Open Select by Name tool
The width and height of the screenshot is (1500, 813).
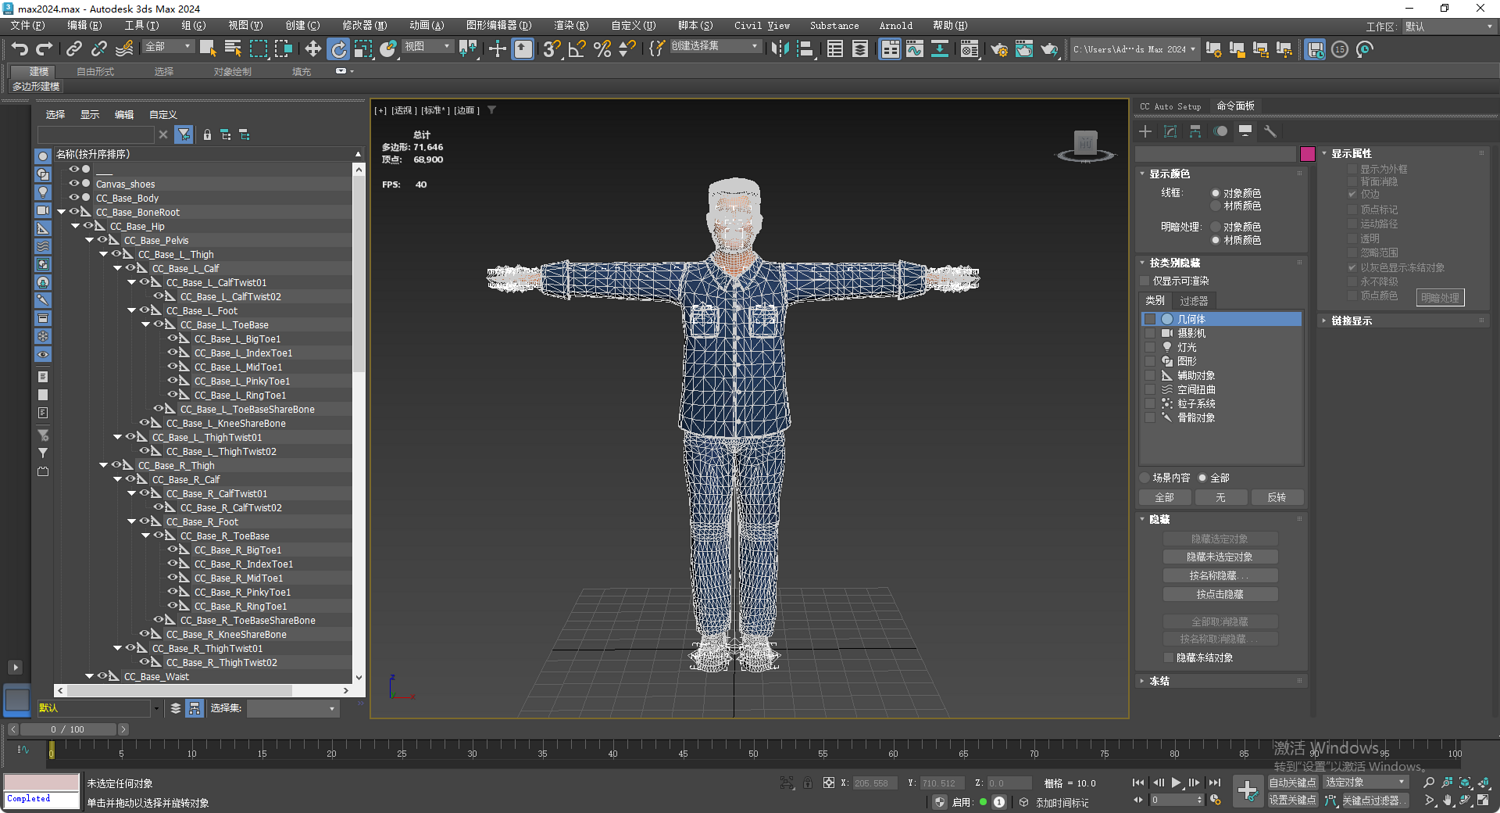pos(233,48)
